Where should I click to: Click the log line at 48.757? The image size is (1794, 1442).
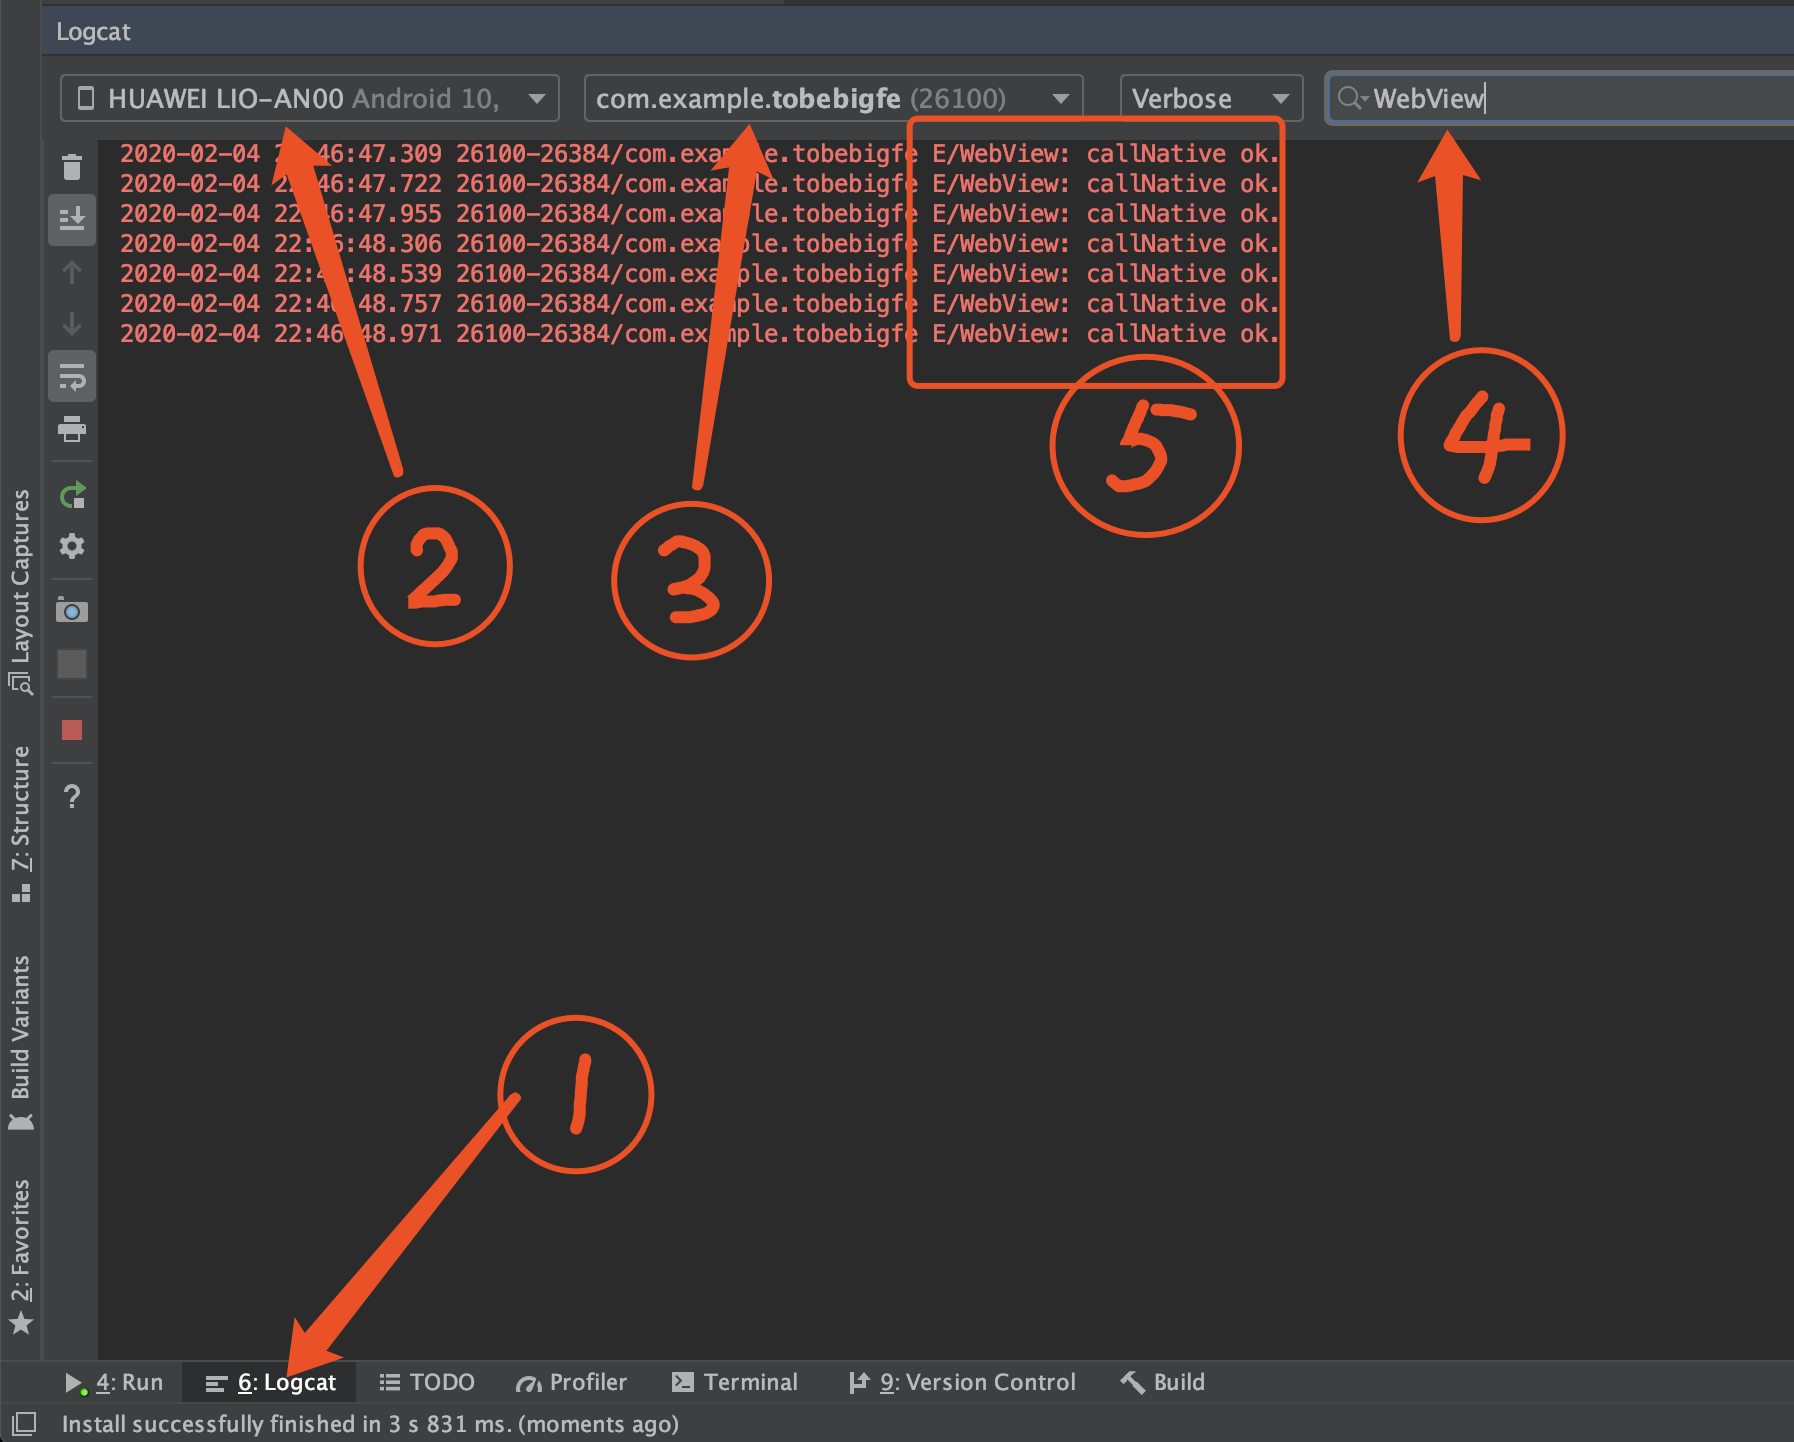point(699,303)
